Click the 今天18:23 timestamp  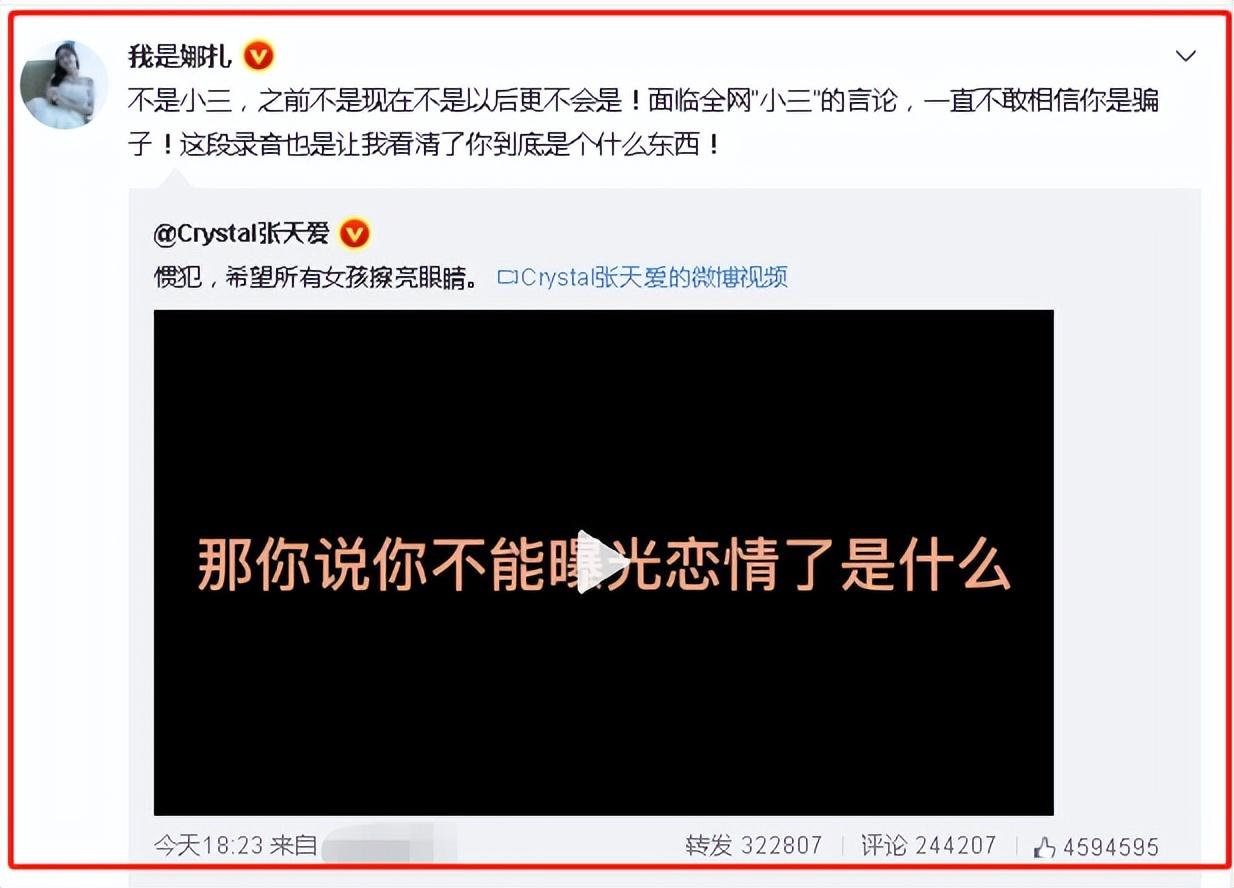click(210, 846)
